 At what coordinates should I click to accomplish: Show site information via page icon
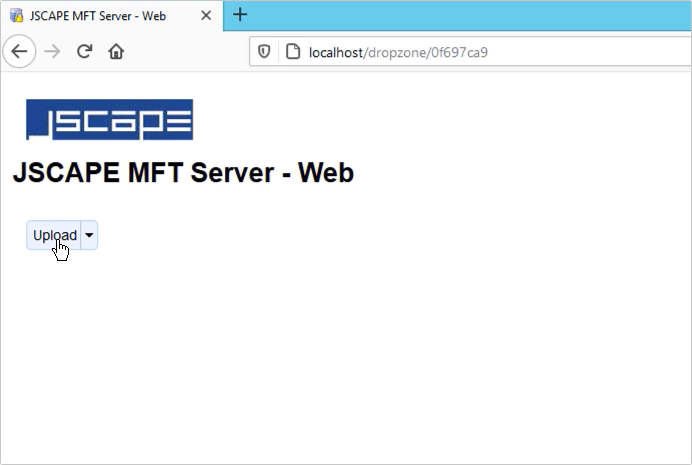pyautogui.click(x=293, y=51)
